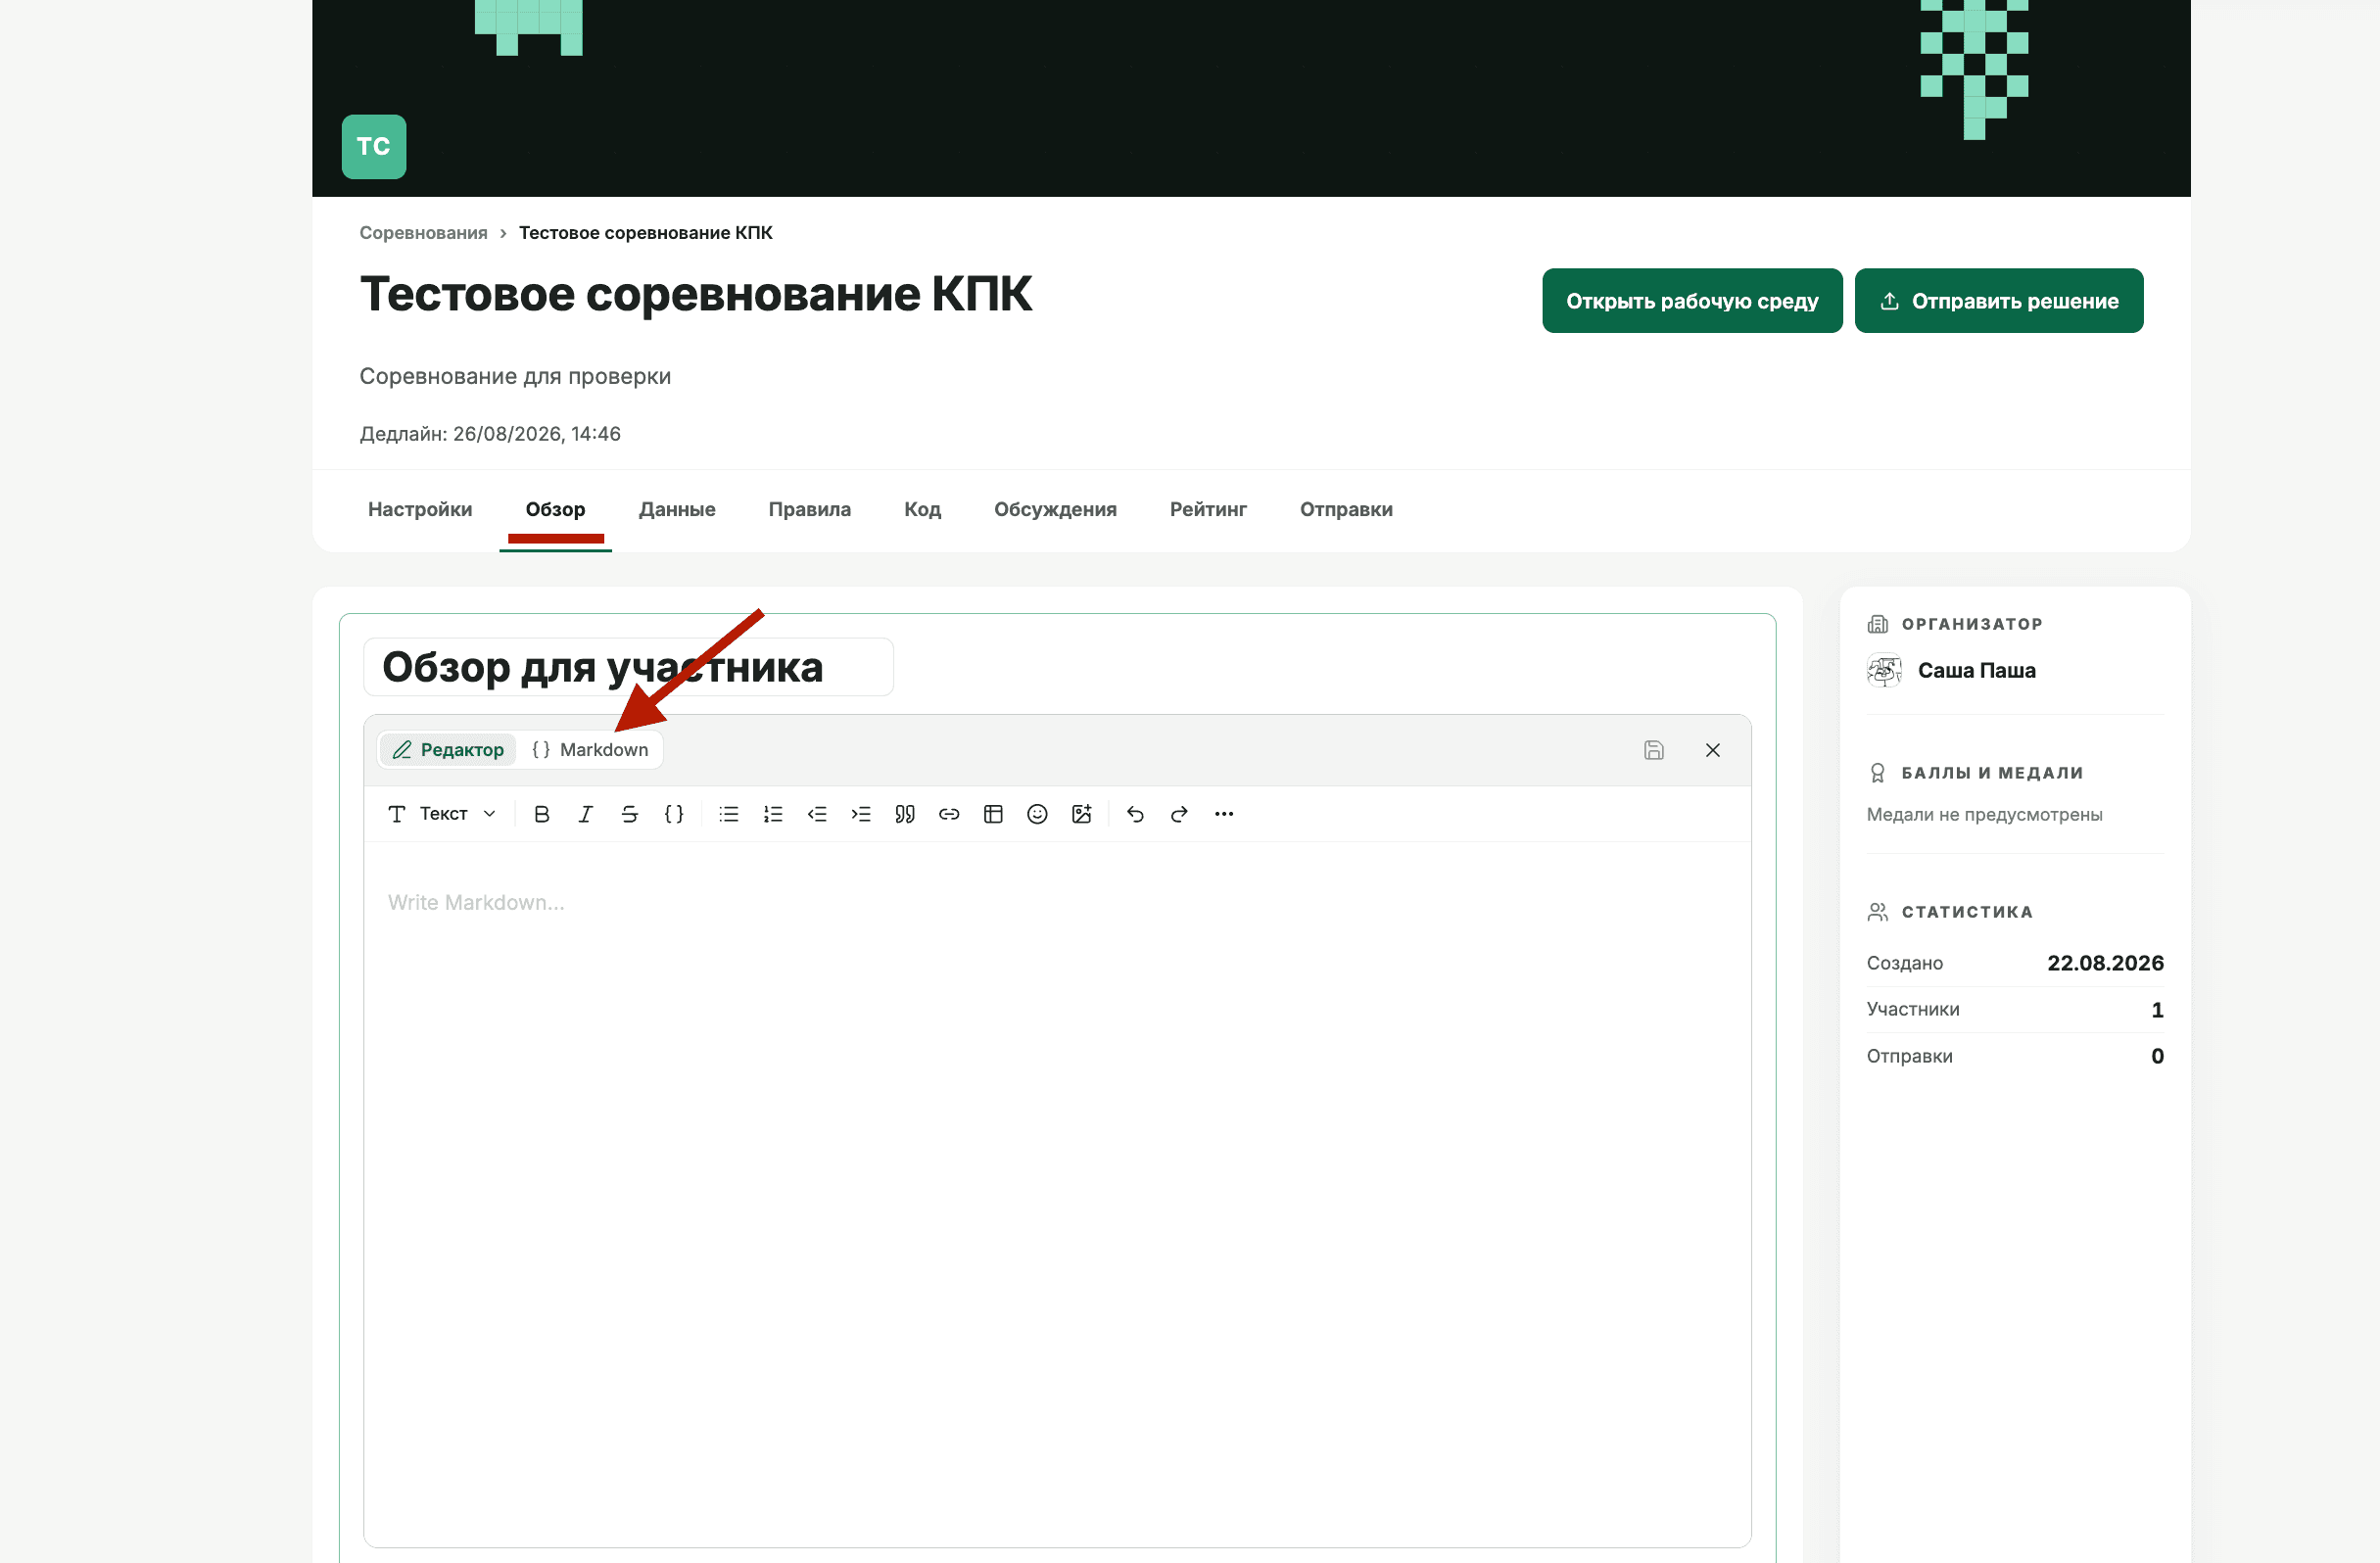Open organizer Саша Паша profile
This screenshot has width=2380, height=1563.
tap(1977, 670)
